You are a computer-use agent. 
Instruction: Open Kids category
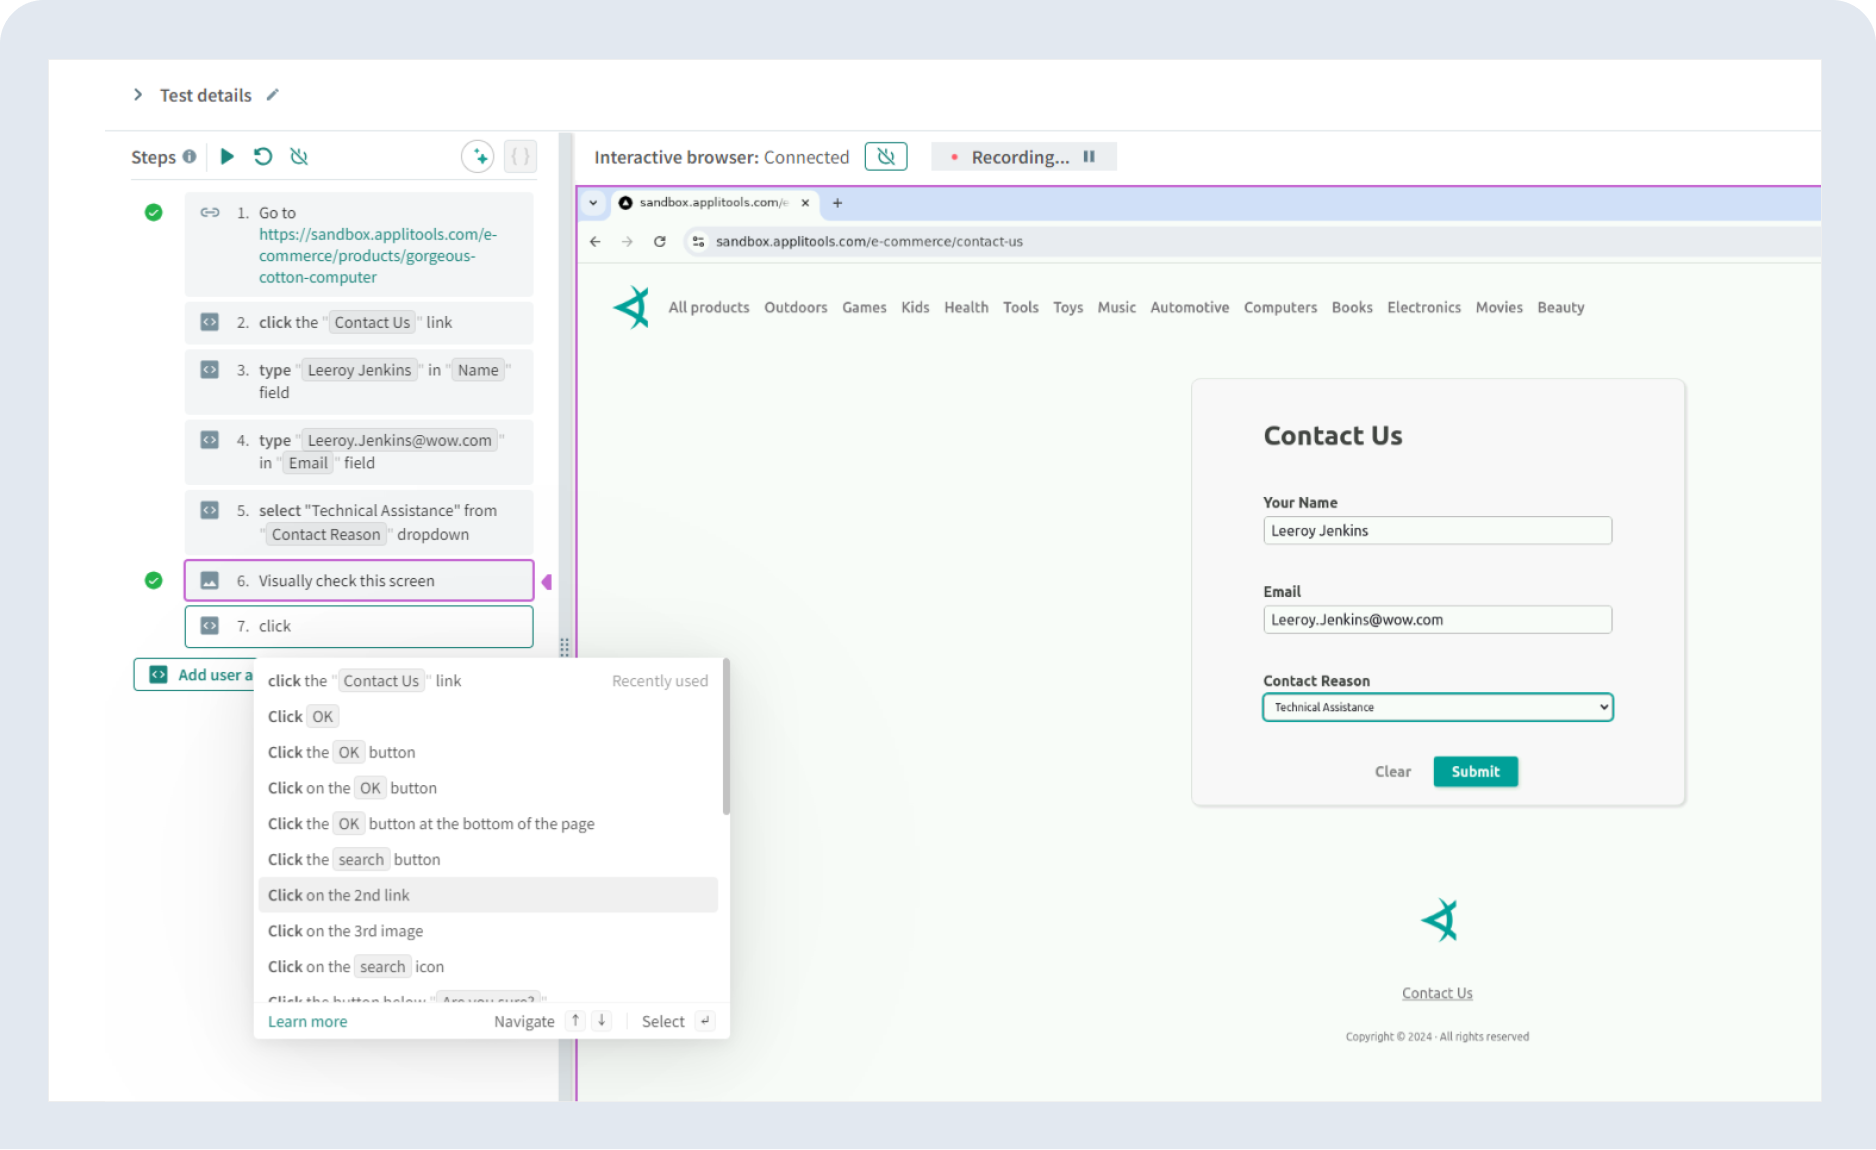(915, 308)
